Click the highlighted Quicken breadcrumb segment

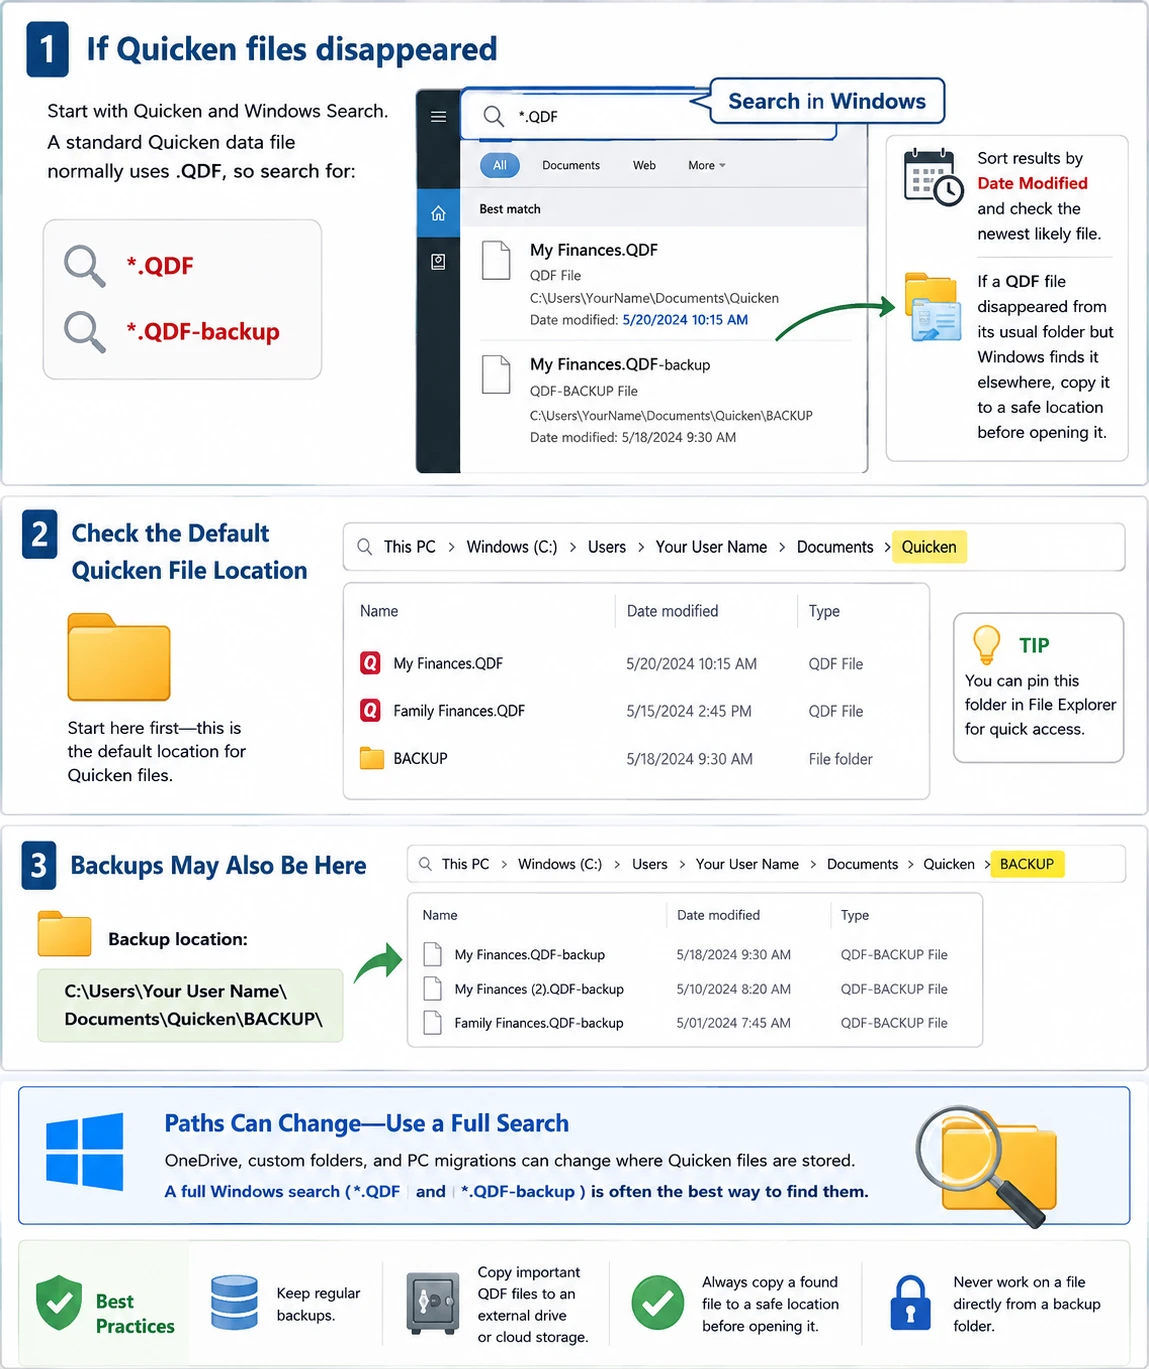point(929,547)
